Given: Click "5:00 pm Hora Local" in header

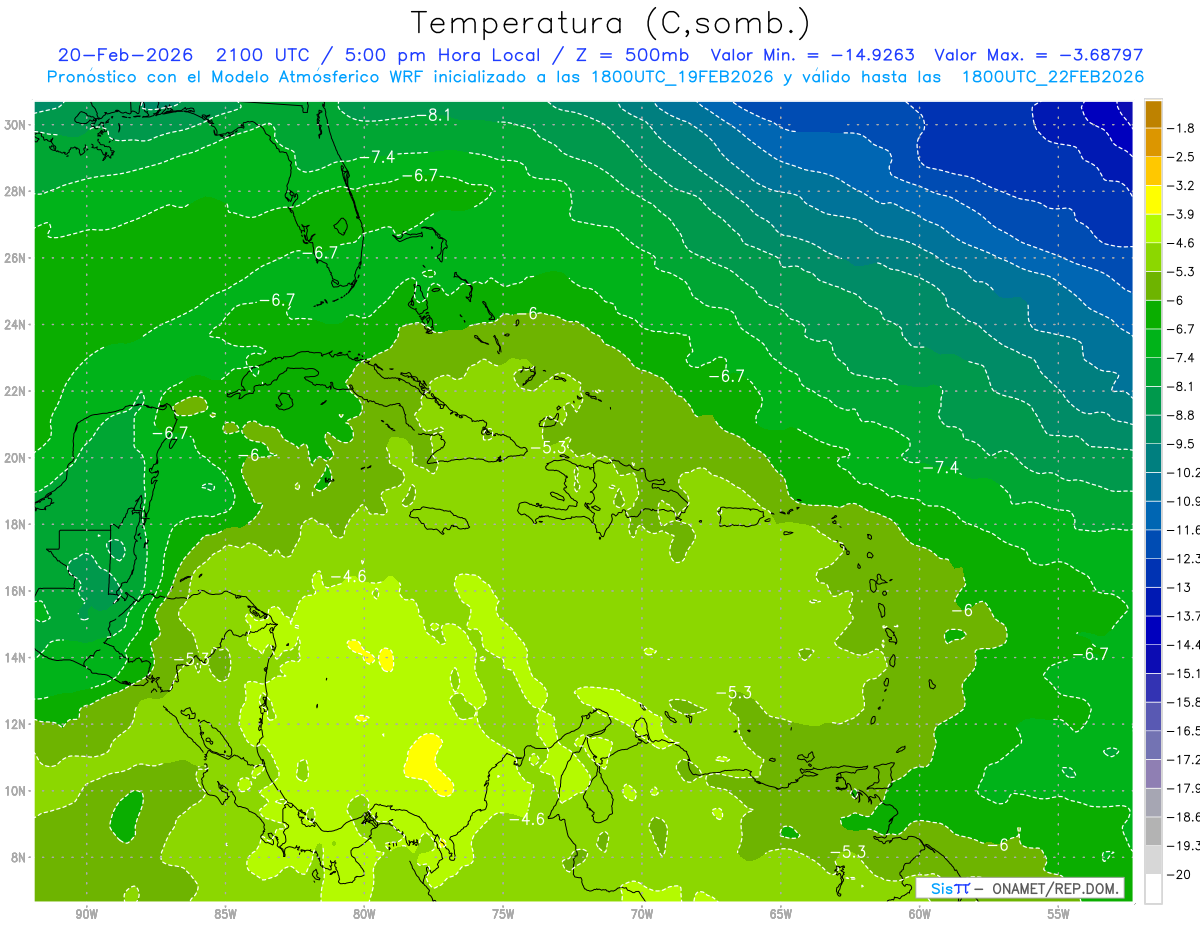Looking at the screenshot, I should (x=445, y=55).
